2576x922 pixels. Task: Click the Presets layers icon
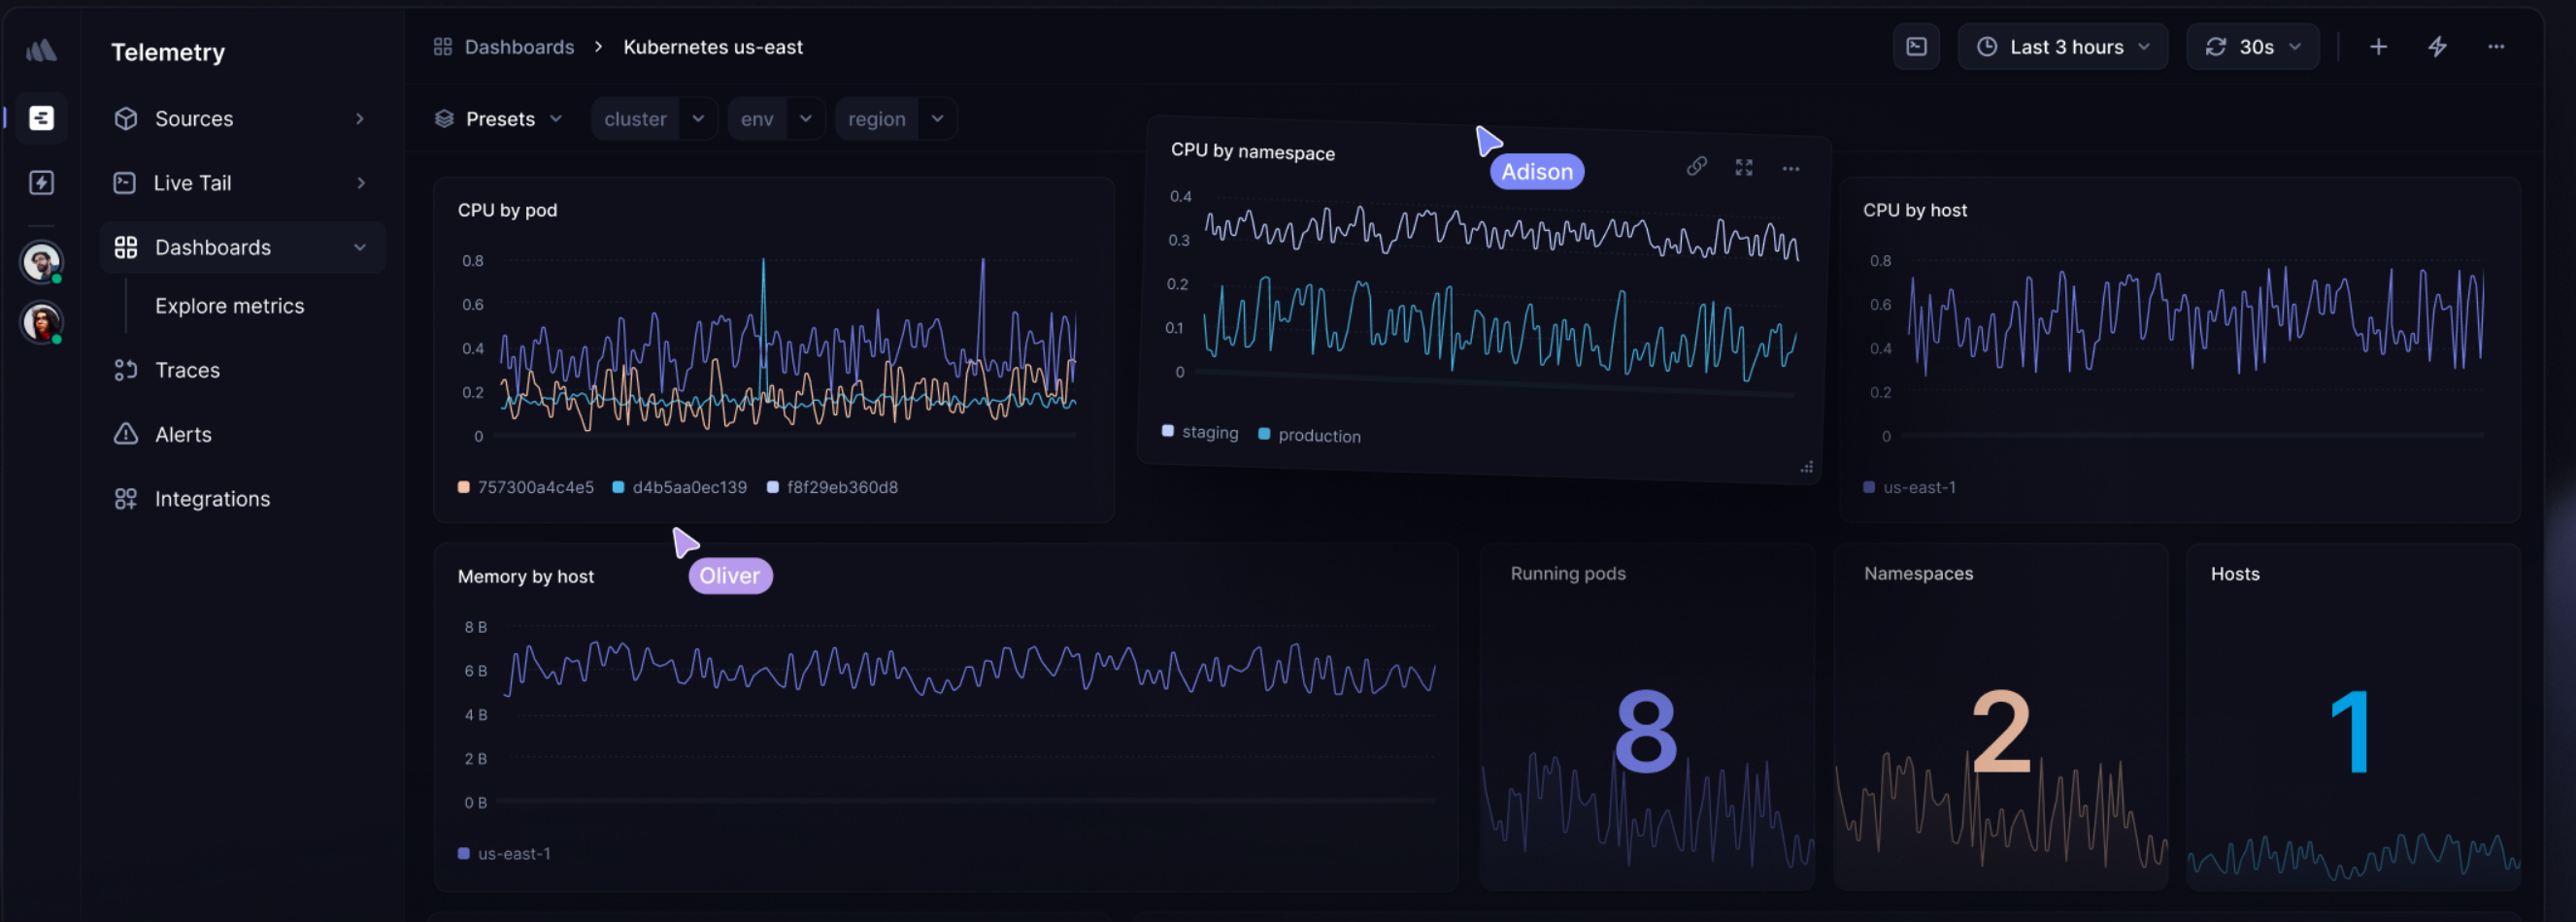point(445,119)
